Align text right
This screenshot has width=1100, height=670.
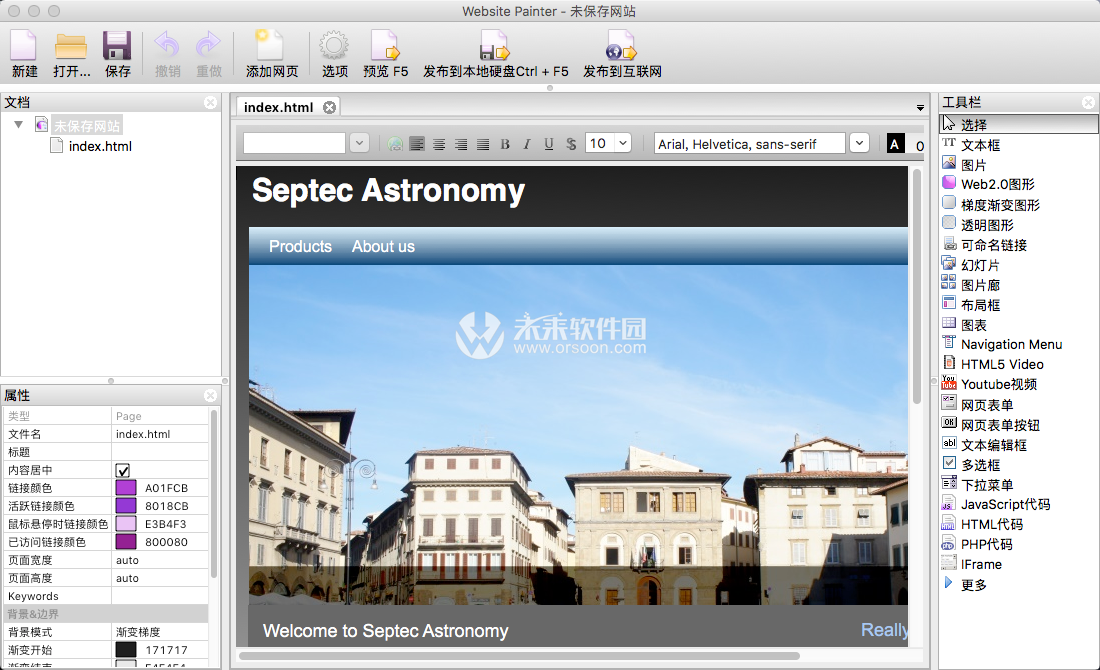461,144
